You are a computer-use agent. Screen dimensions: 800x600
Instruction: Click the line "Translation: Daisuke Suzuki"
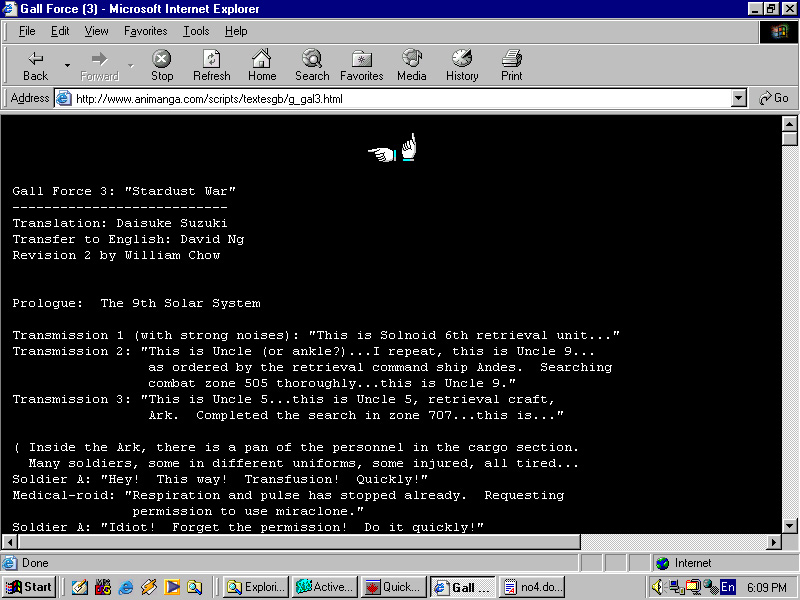(x=120, y=223)
